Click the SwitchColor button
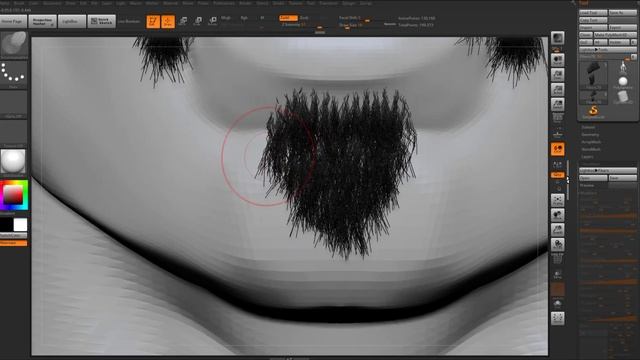The width and height of the screenshot is (640, 360). [x=13, y=236]
